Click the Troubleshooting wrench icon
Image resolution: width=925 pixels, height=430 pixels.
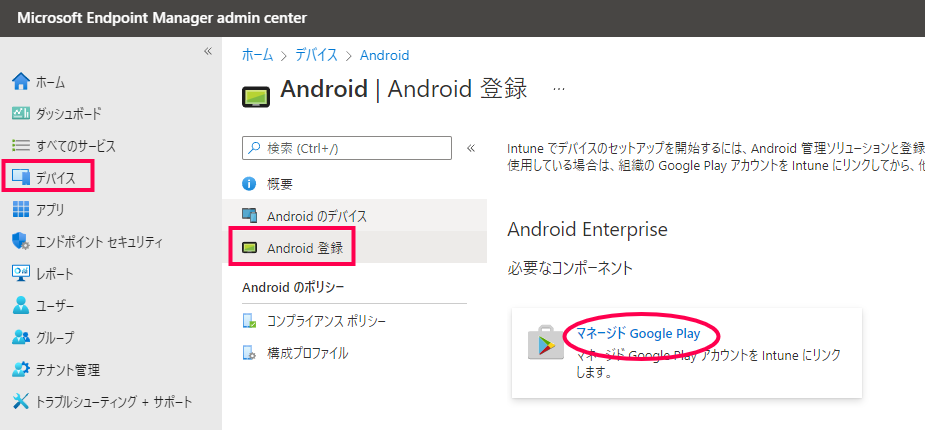pos(21,402)
